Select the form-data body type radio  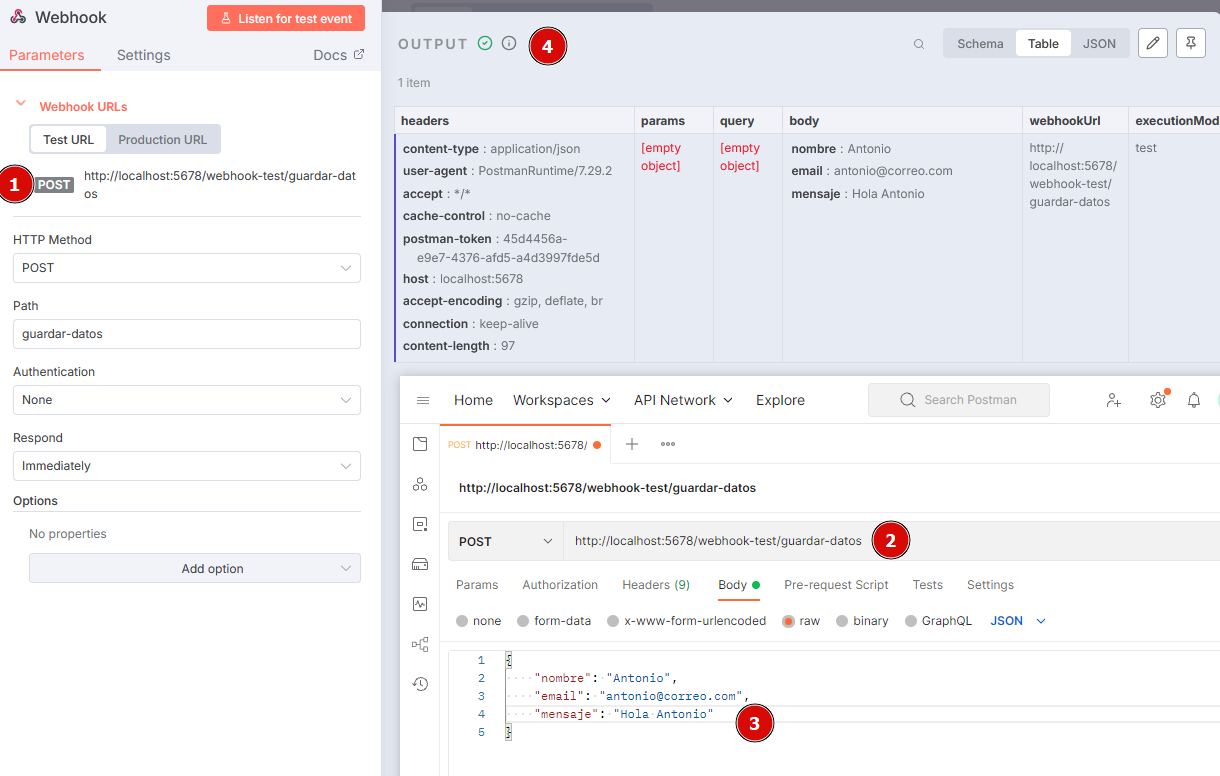coord(523,621)
